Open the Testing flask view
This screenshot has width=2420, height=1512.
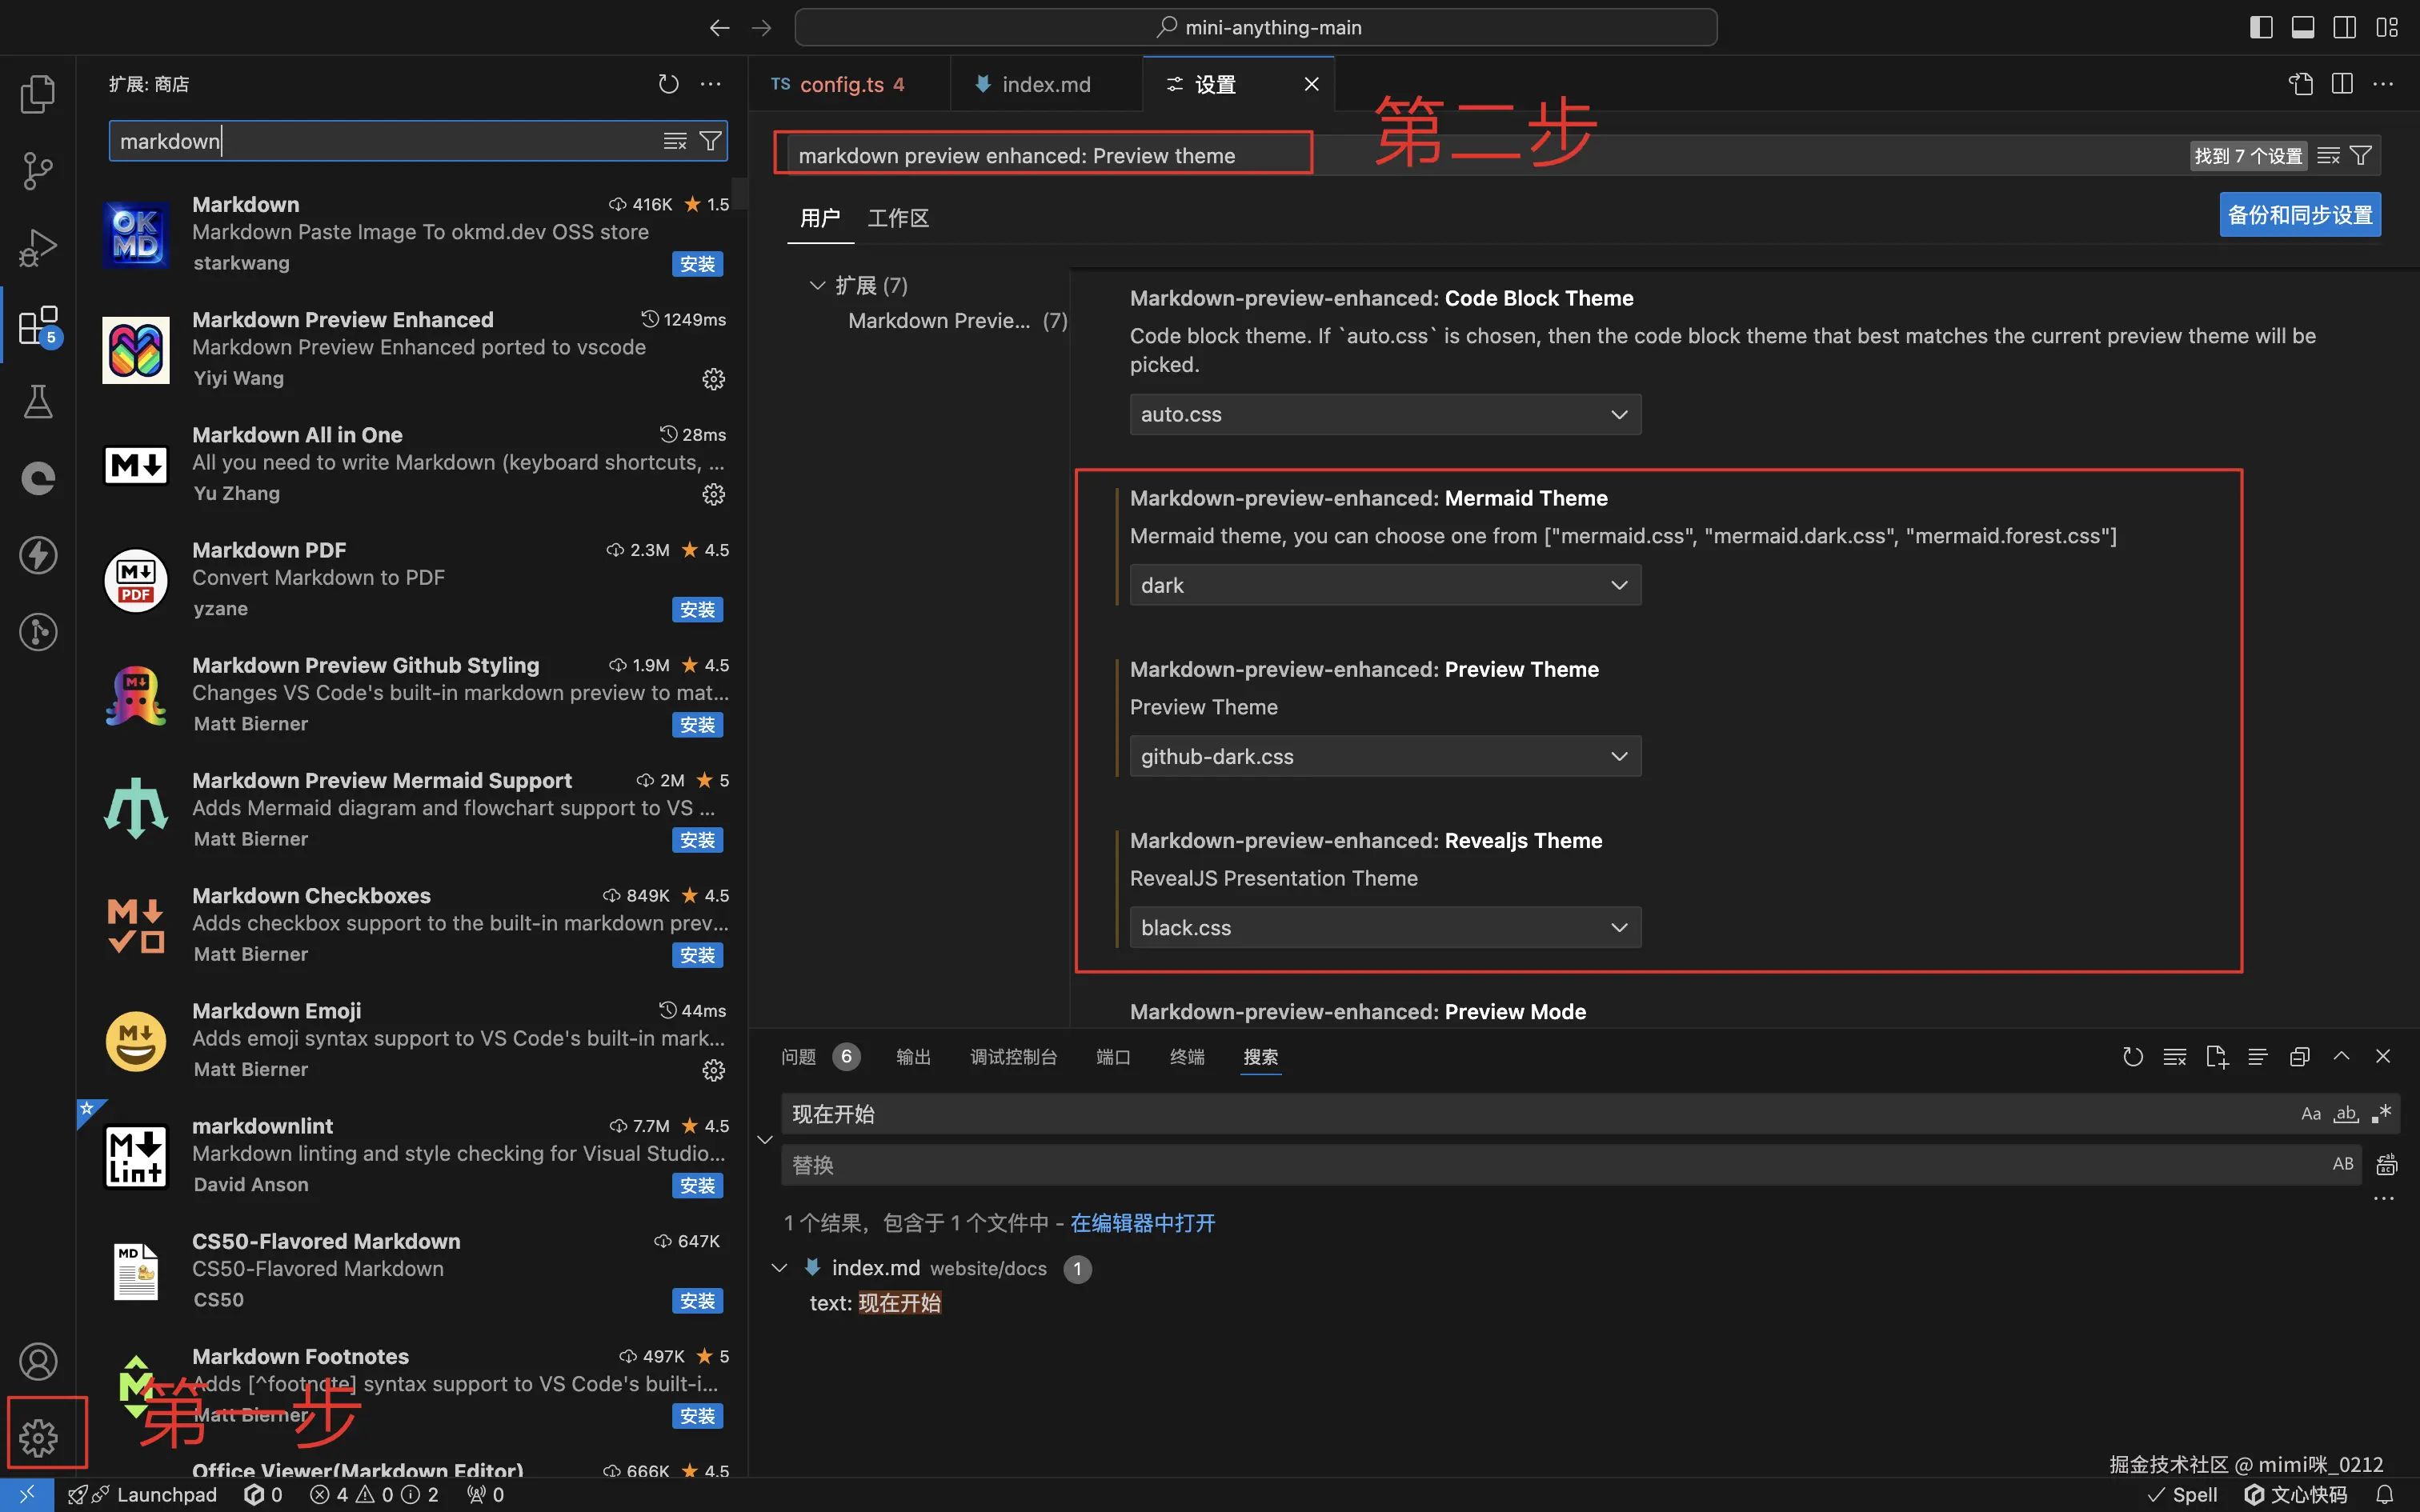point(38,402)
